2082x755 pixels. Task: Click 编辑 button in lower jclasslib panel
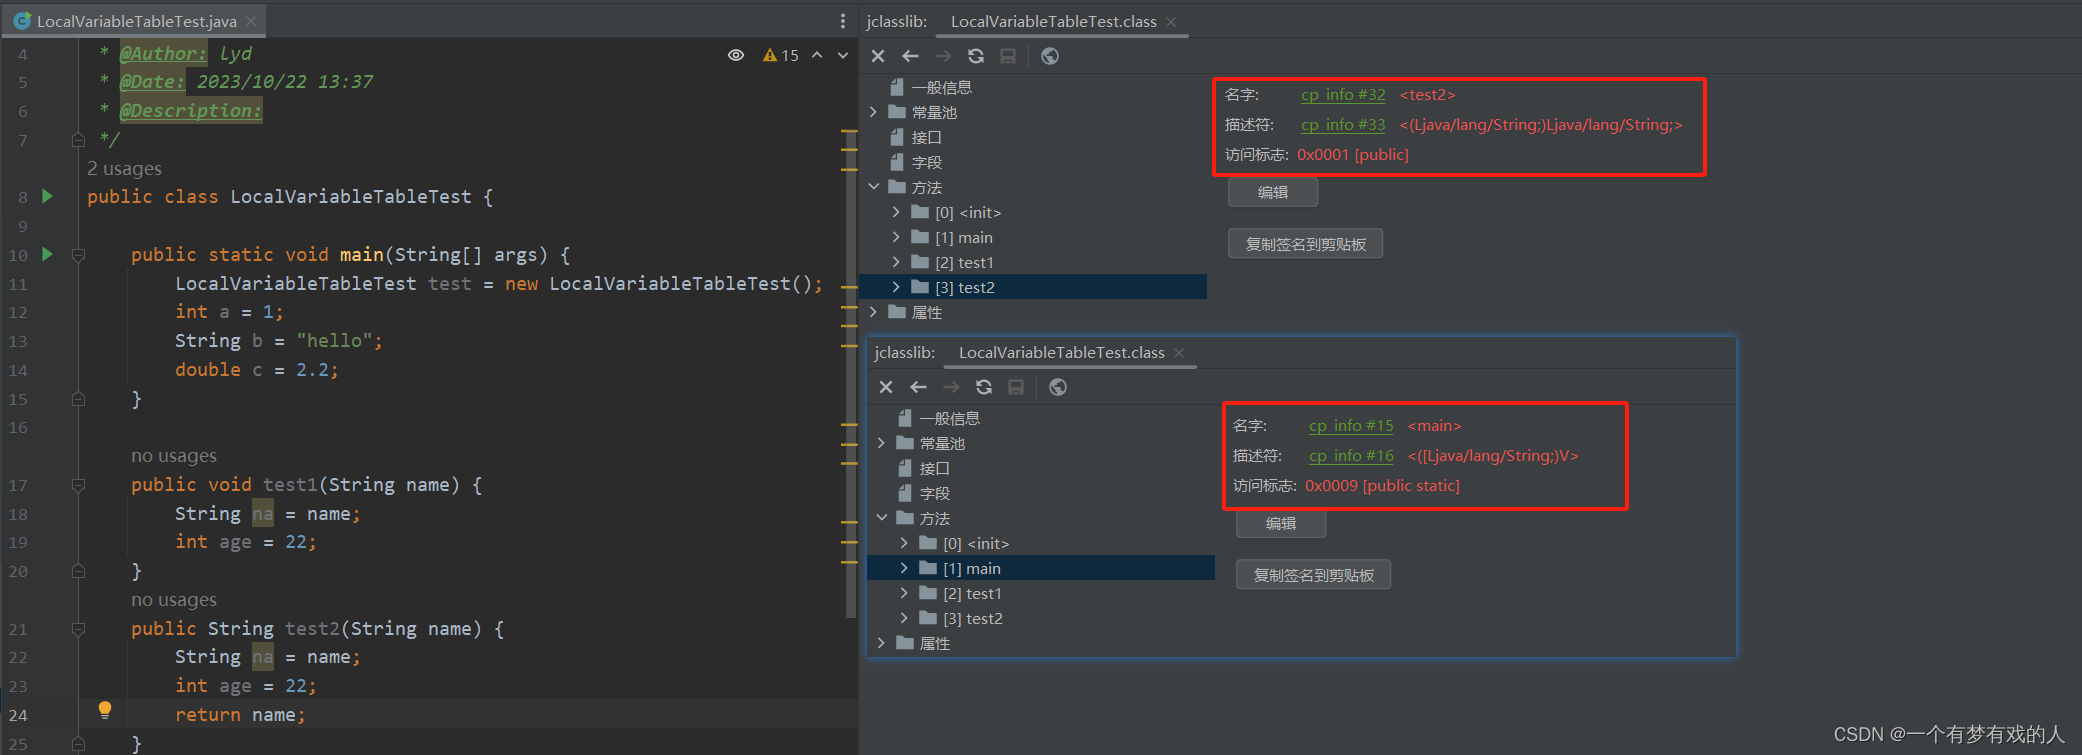point(1281,523)
